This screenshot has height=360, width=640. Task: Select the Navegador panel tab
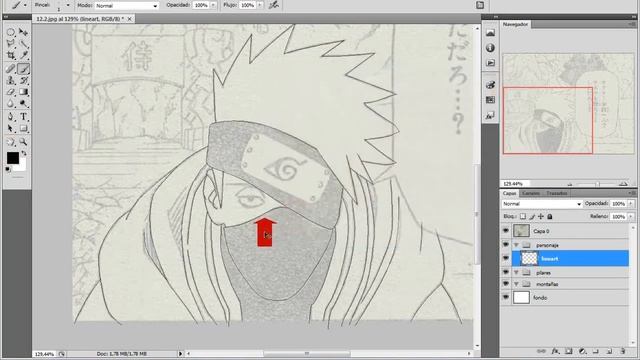[515, 24]
